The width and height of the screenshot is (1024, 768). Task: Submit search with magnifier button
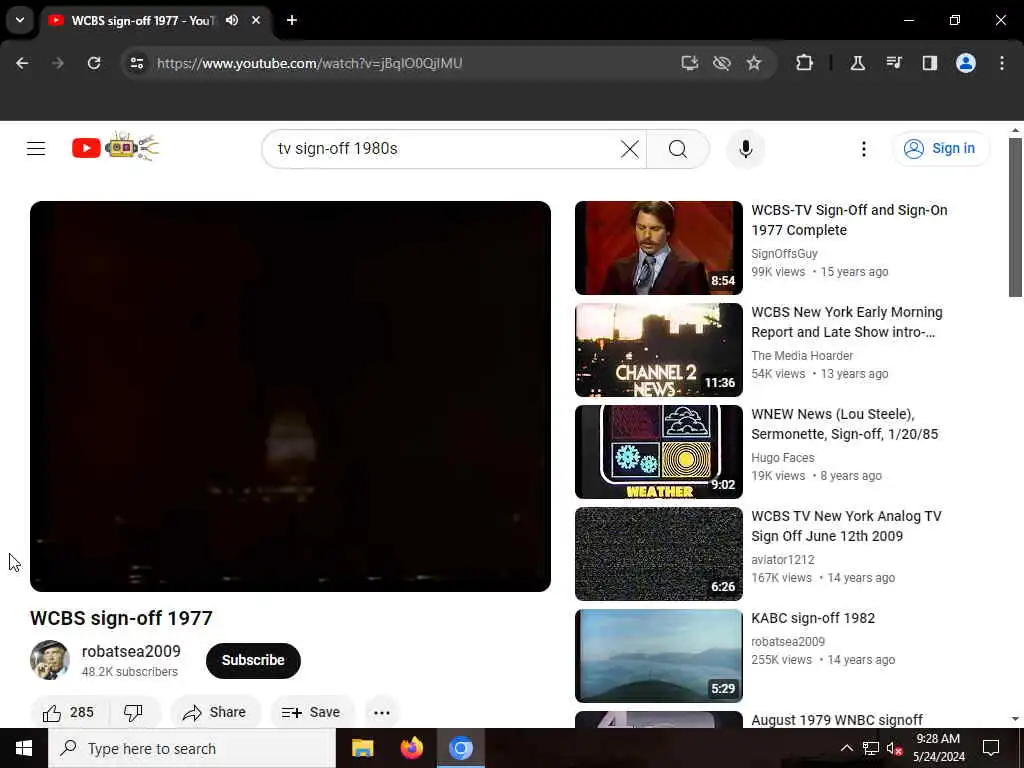678,149
